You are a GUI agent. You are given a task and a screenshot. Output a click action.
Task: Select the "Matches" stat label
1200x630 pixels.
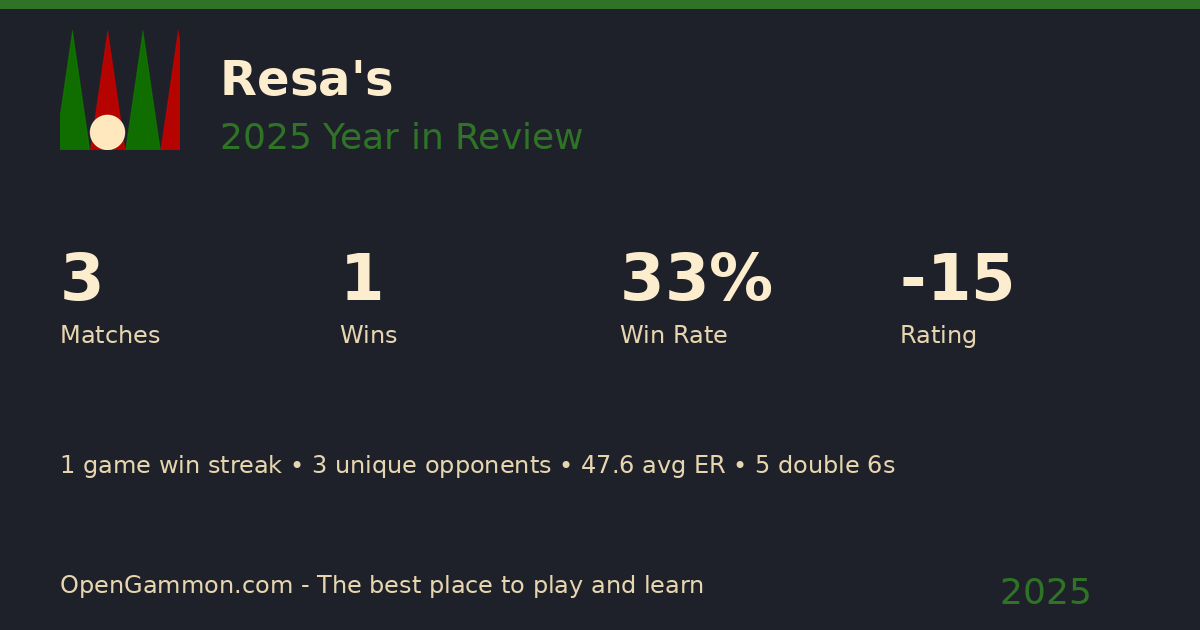pyautogui.click(x=110, y=336)
